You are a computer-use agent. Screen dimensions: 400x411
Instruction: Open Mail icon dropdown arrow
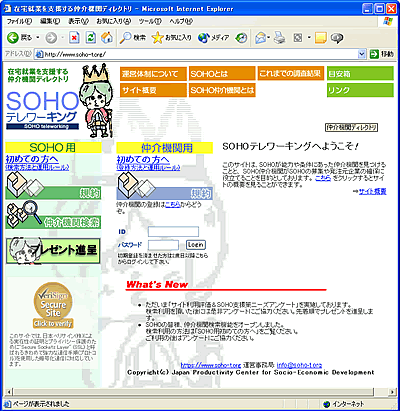(x=269, y=38)
